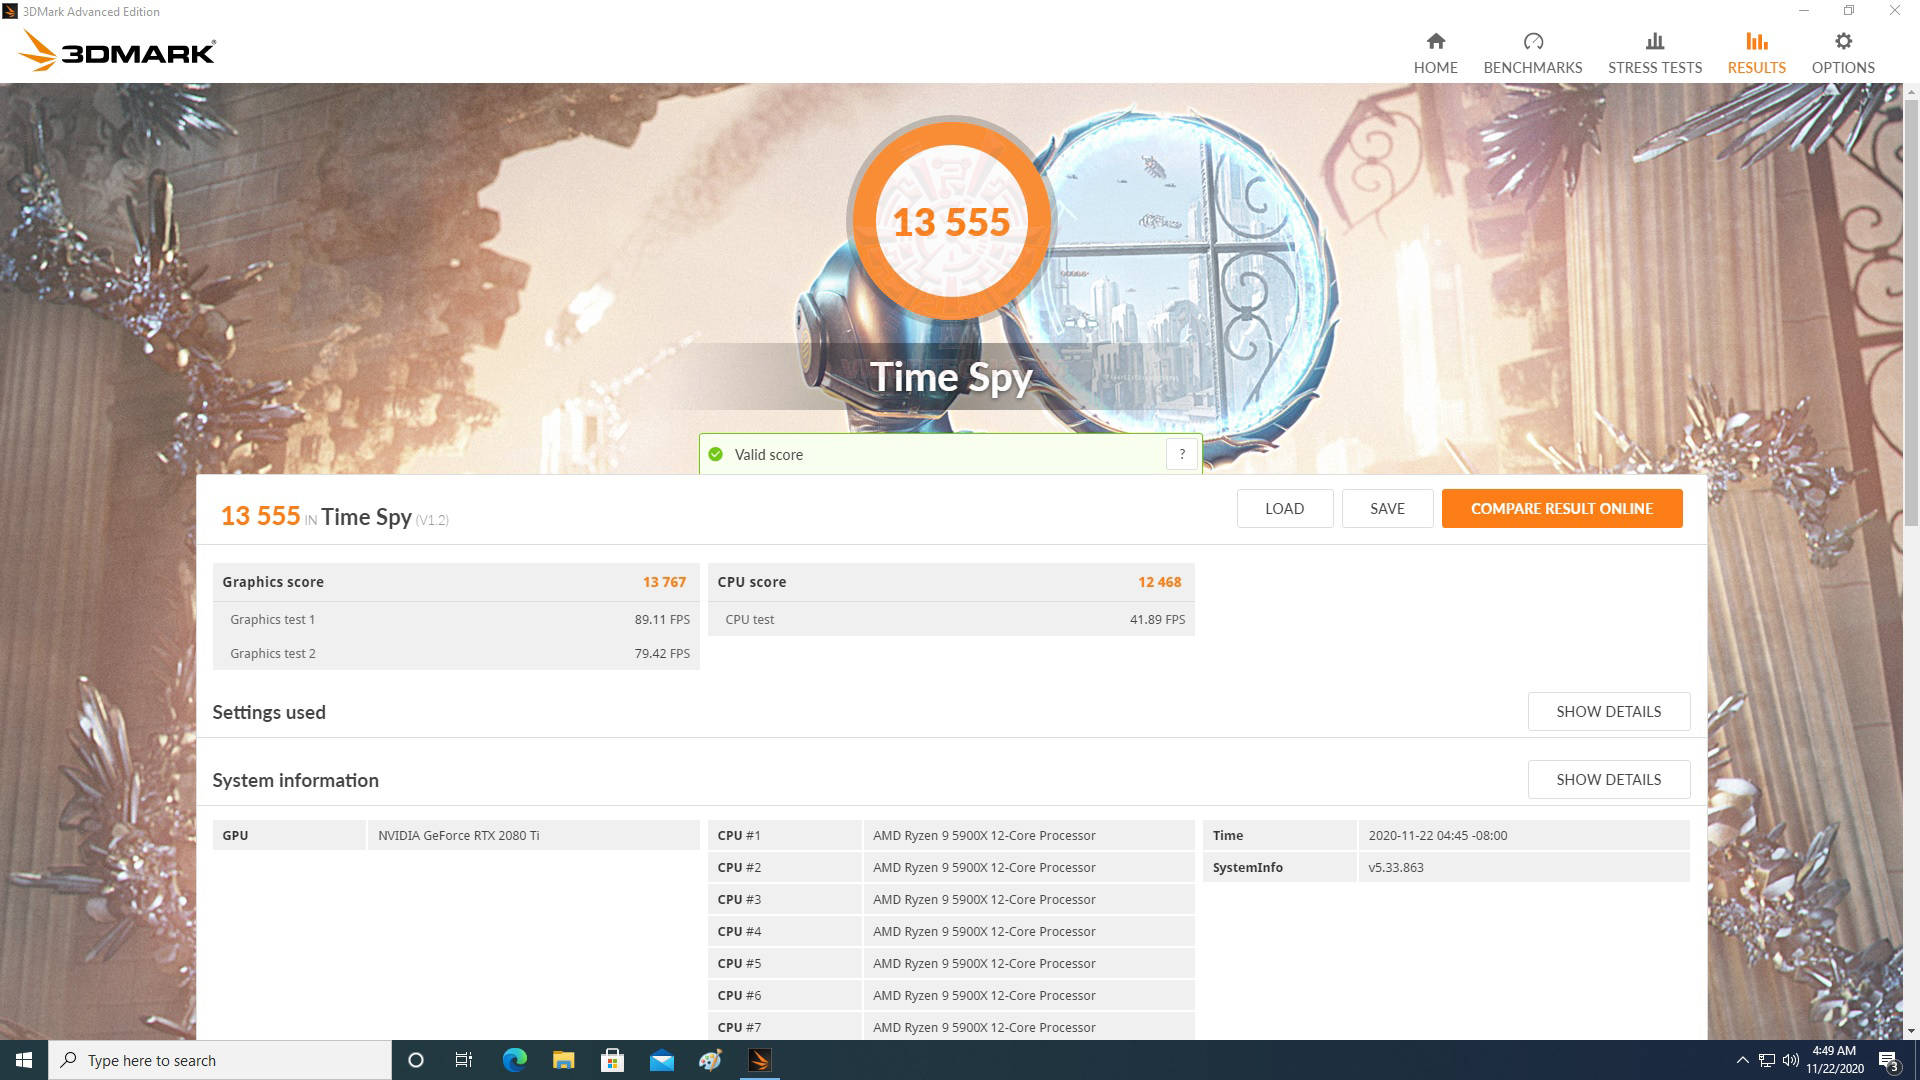Open Paint app icon on taskbar
The height and width of the screenshot is (1080, 1920).
[x=710, y=1060]
